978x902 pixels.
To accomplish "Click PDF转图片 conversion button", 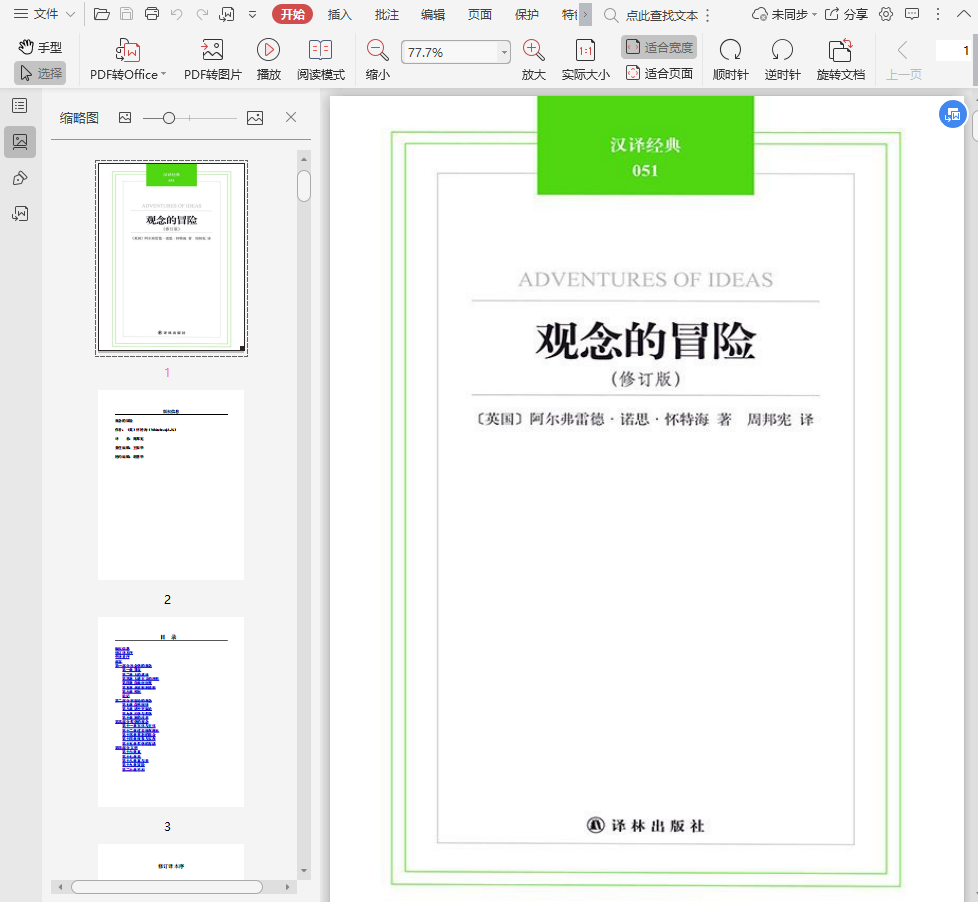I will (213, 60).
